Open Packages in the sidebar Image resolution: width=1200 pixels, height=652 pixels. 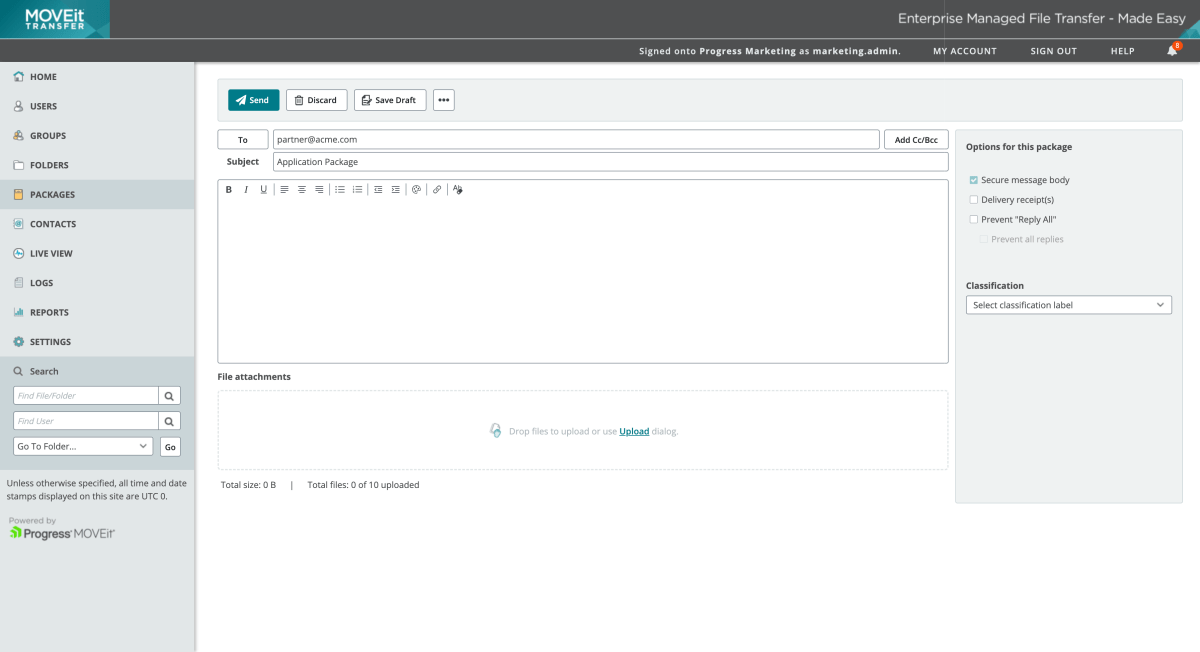pos(52,195)
